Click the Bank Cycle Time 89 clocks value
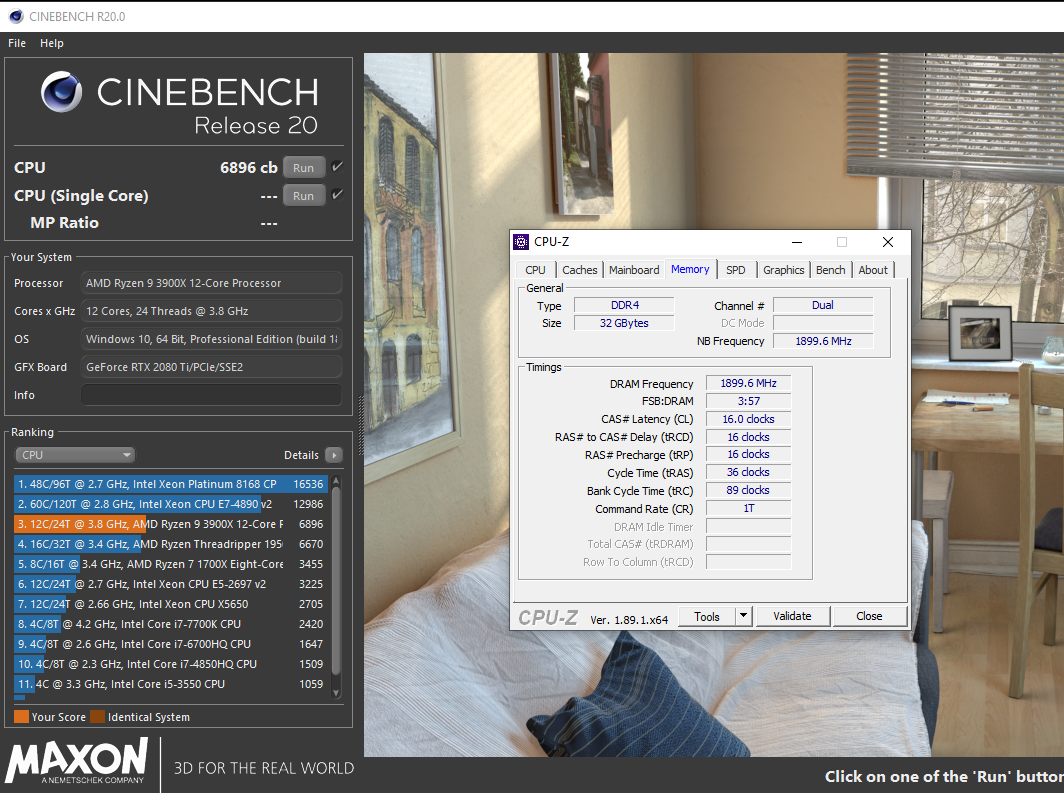1064x793 pixels. (748, 490)
